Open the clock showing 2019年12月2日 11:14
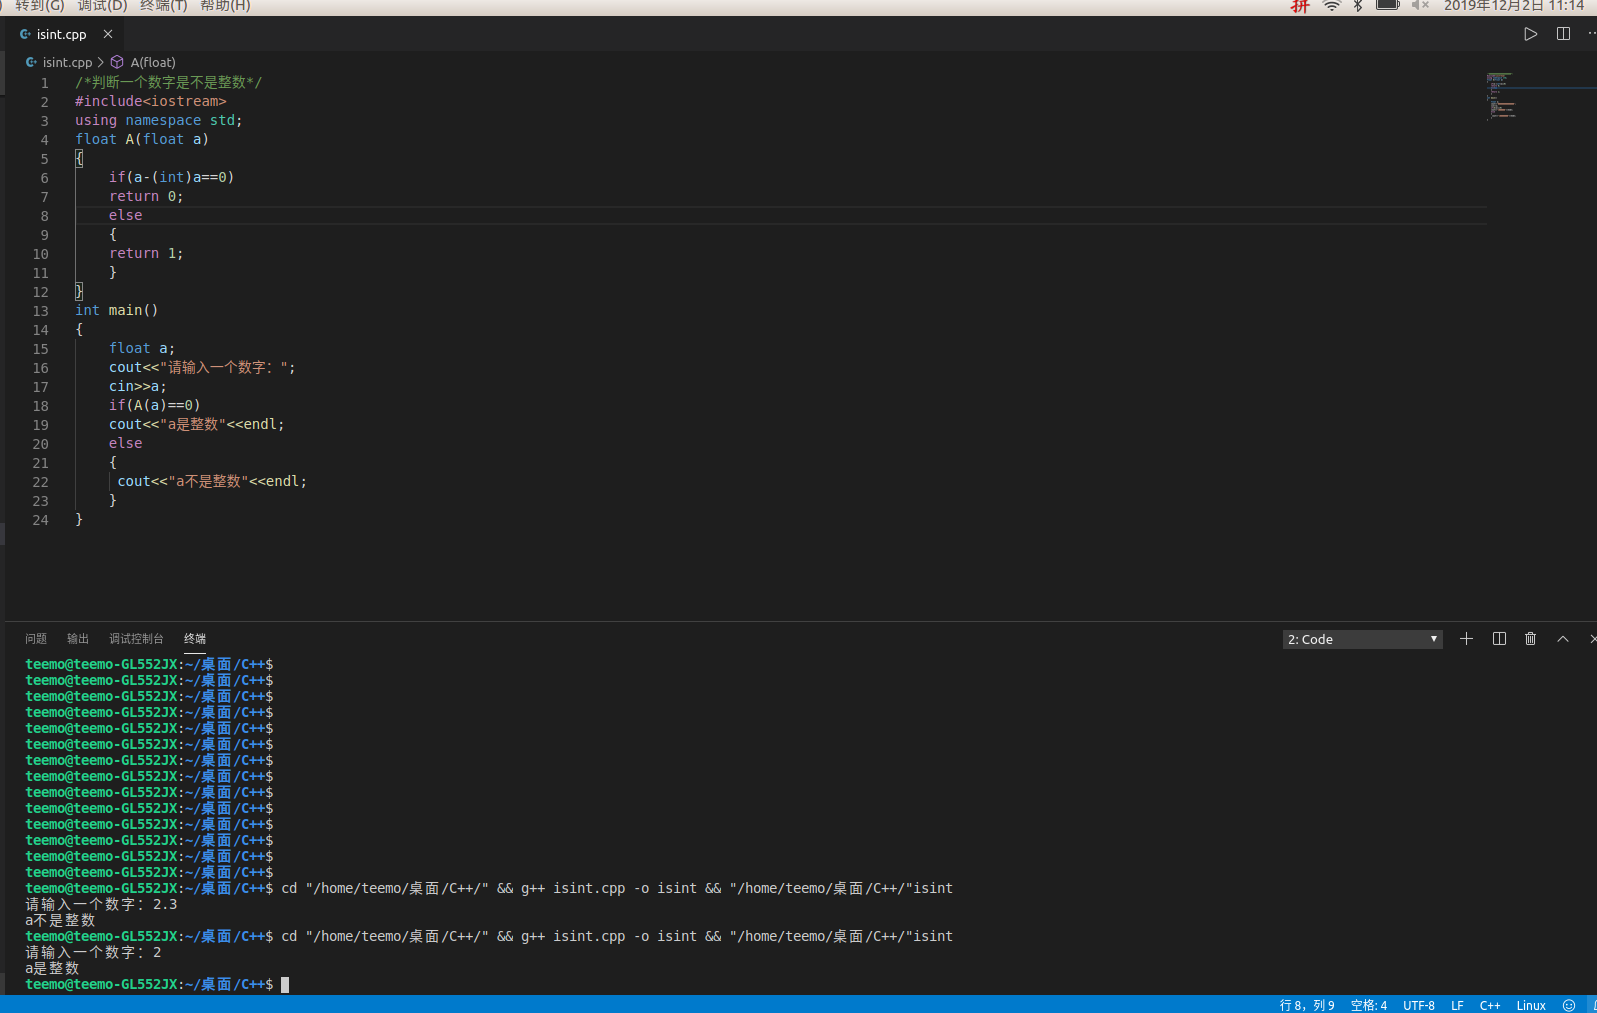Viewport: 1597px width, 1013px height. pos(1514,6)
